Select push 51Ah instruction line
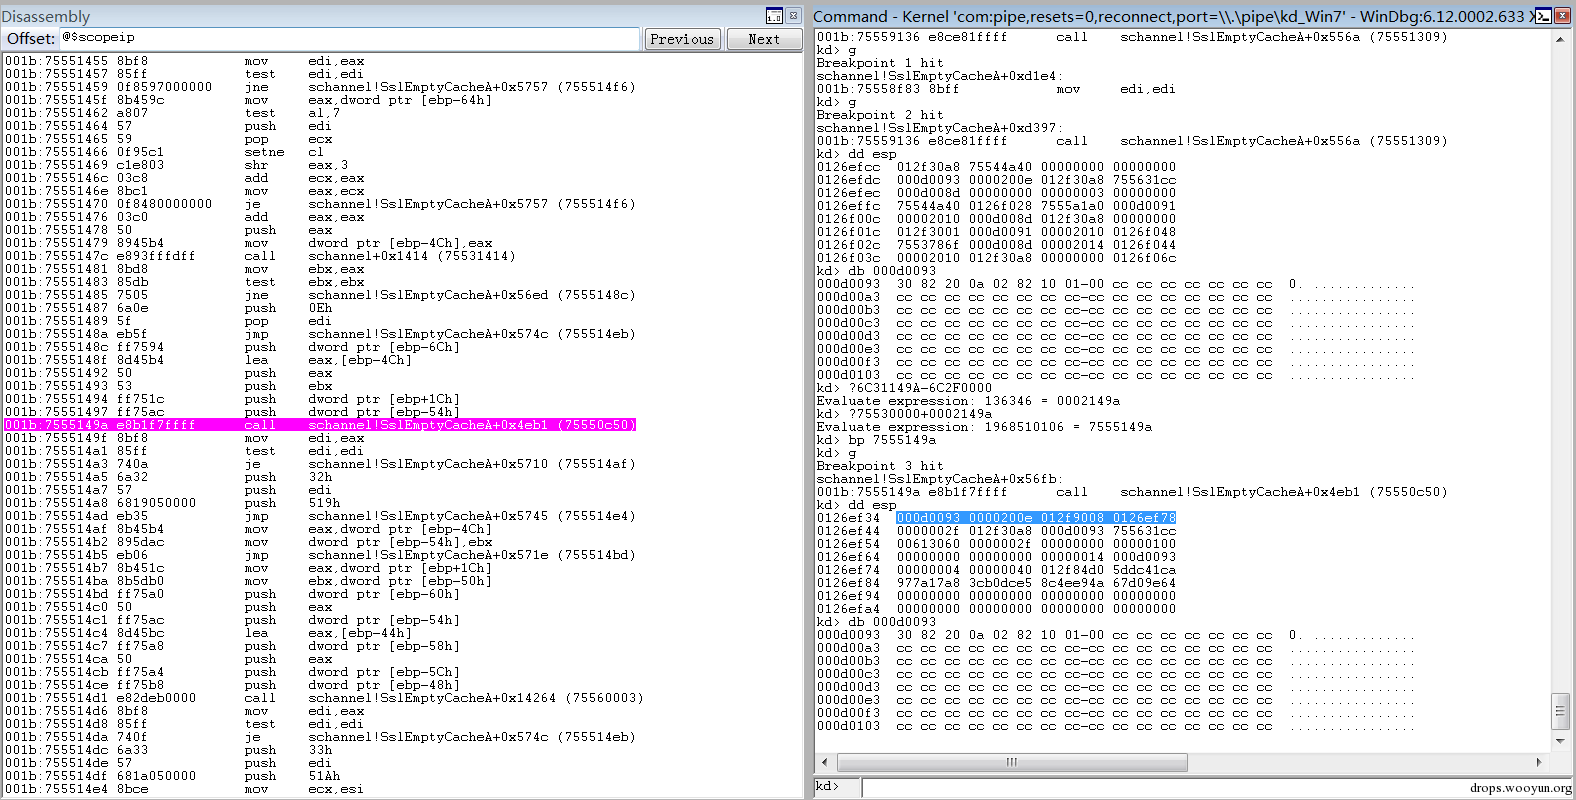This screenshot has height=800, width=1576. (173, 776)
